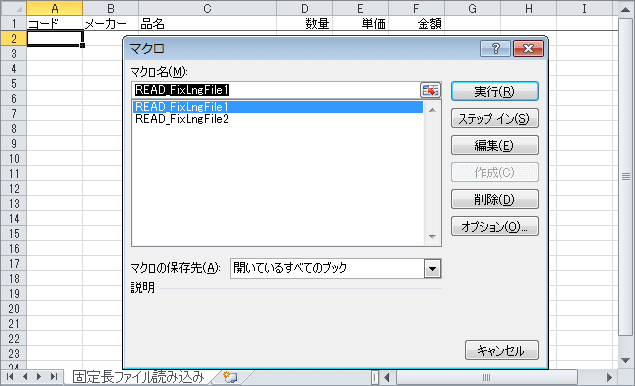The width and height of the screenshot is (635, 386).
Task: Go to last sheet navigation arrow
Action: [54, 377]
